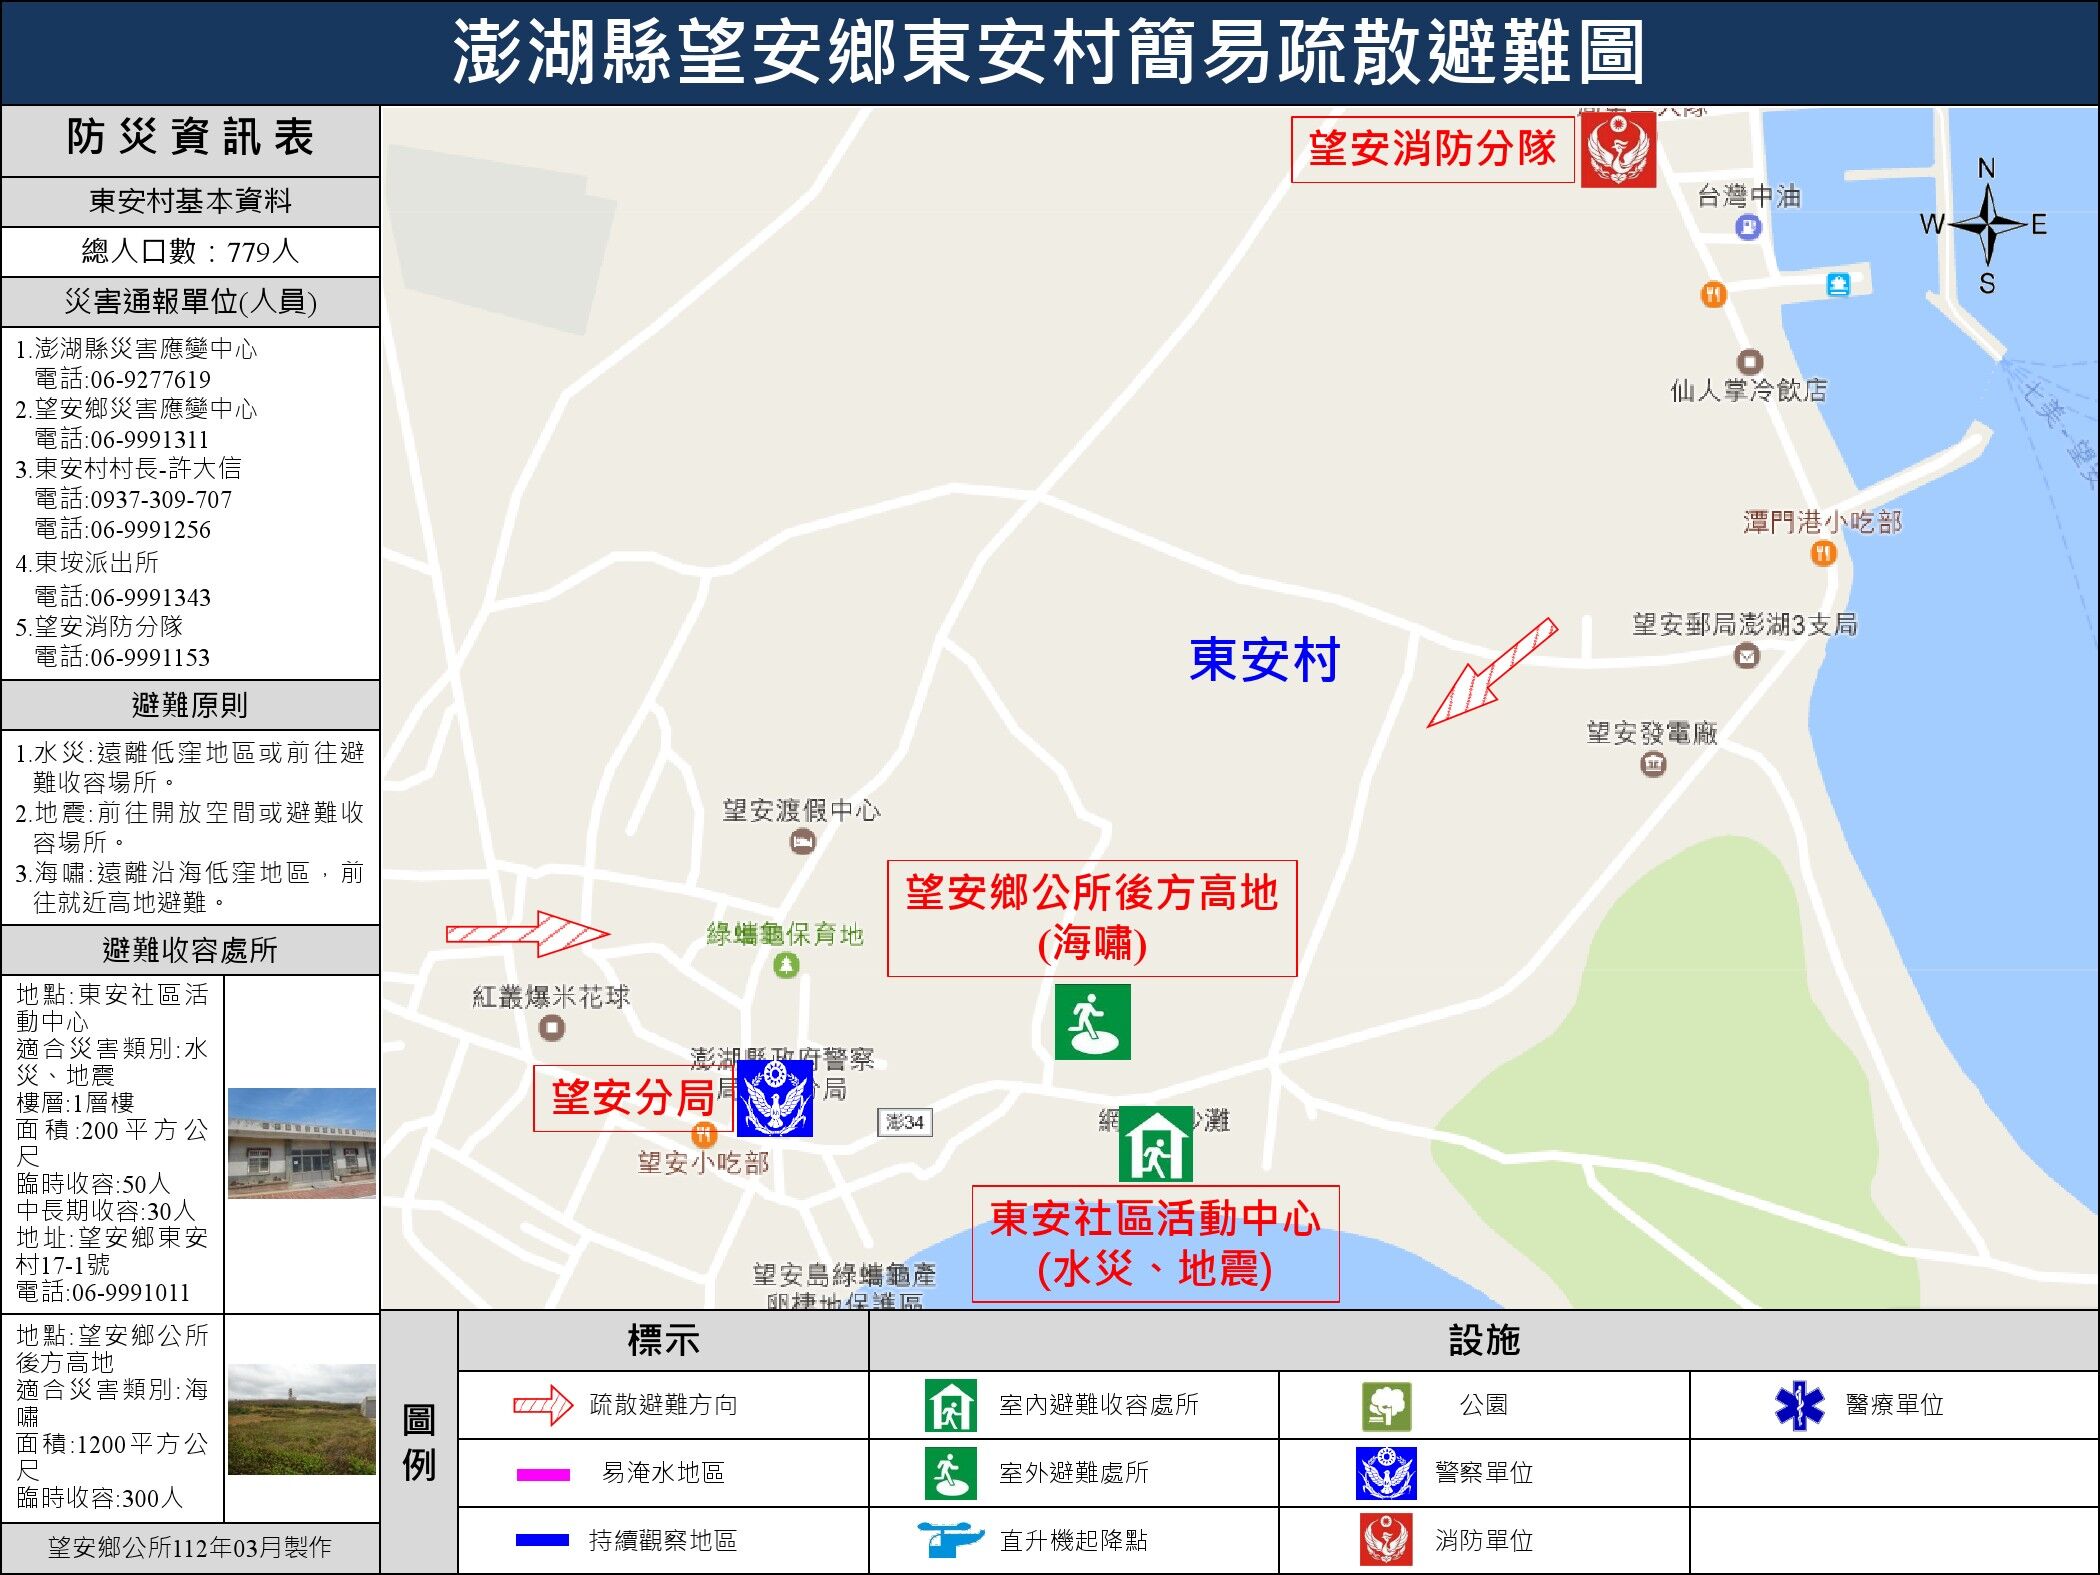Click the red evacuation arrow near 紅叢爆米花球

(x=527, y=934)
